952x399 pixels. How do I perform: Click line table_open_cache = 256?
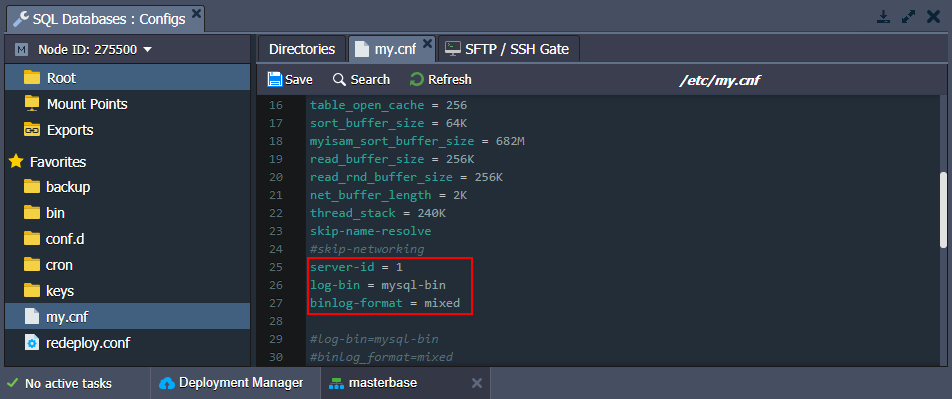[389, 105]
